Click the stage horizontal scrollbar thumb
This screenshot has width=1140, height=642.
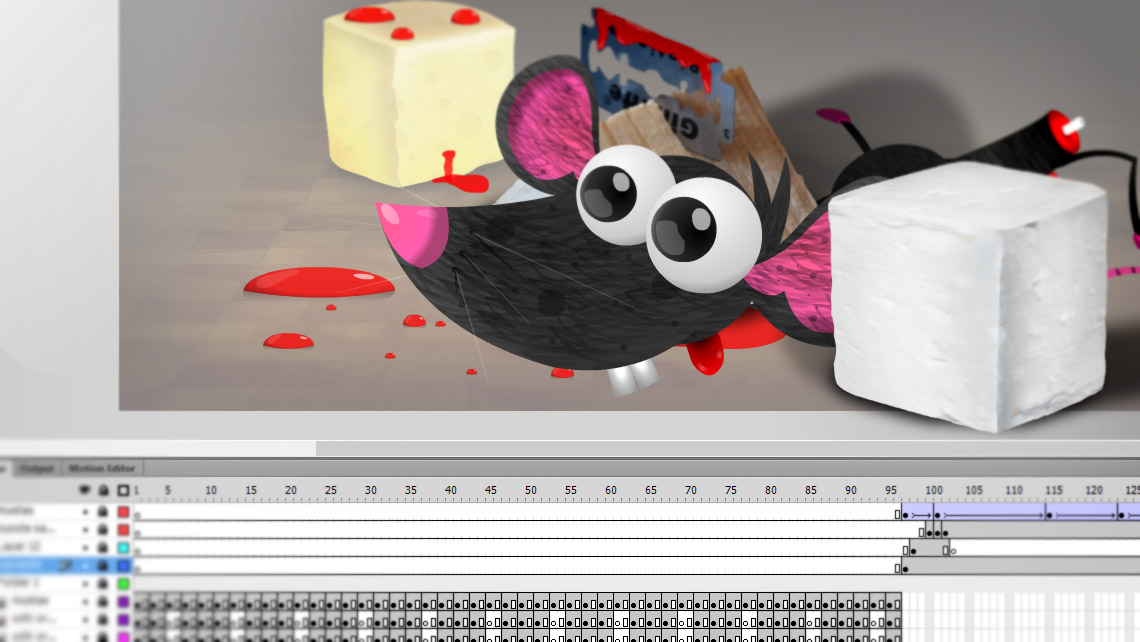[728, 449]
